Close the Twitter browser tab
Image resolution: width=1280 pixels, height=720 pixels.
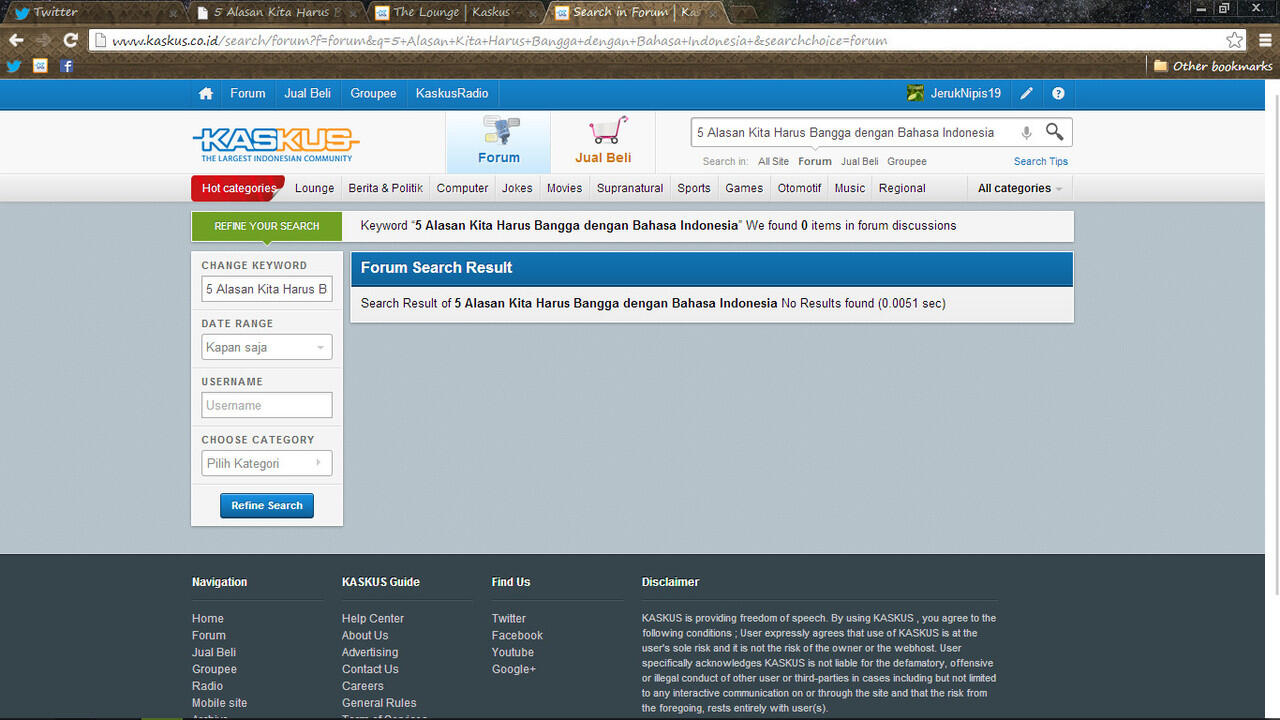[x=174, y=13]
